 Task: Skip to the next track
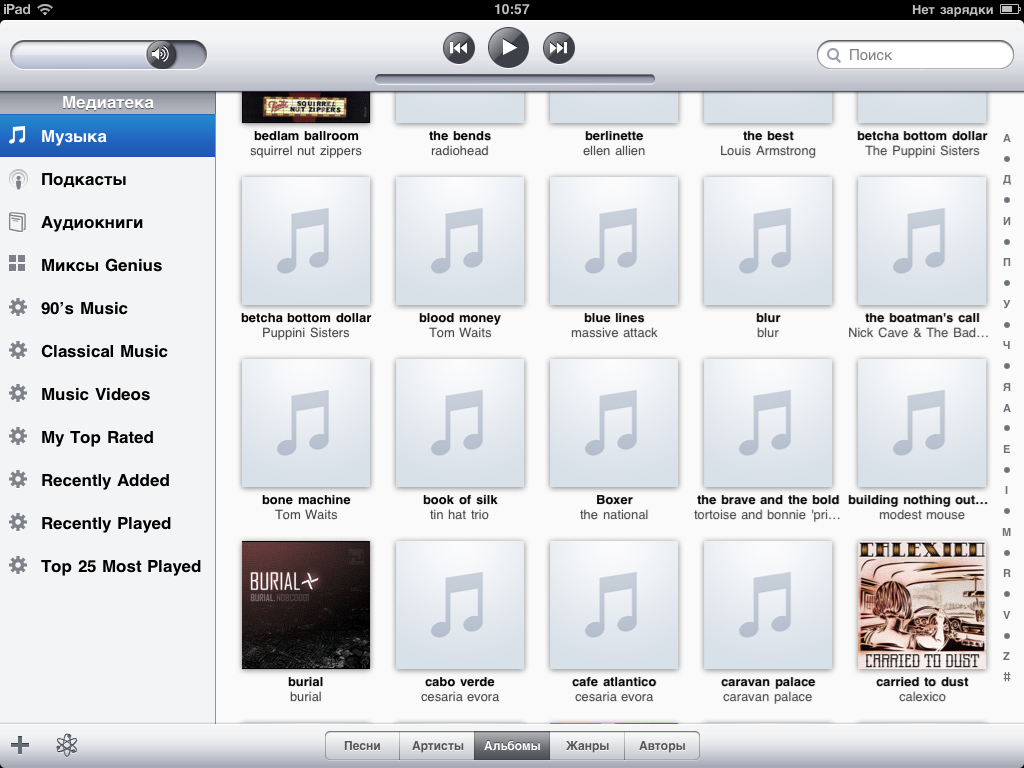click(559, 47)
